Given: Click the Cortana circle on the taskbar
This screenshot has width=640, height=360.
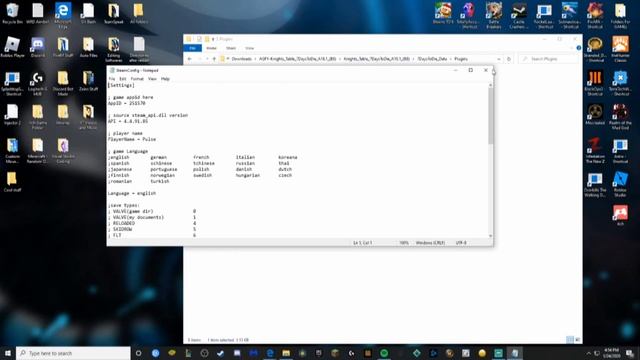Looking at the screenshot, I should 138,353.
